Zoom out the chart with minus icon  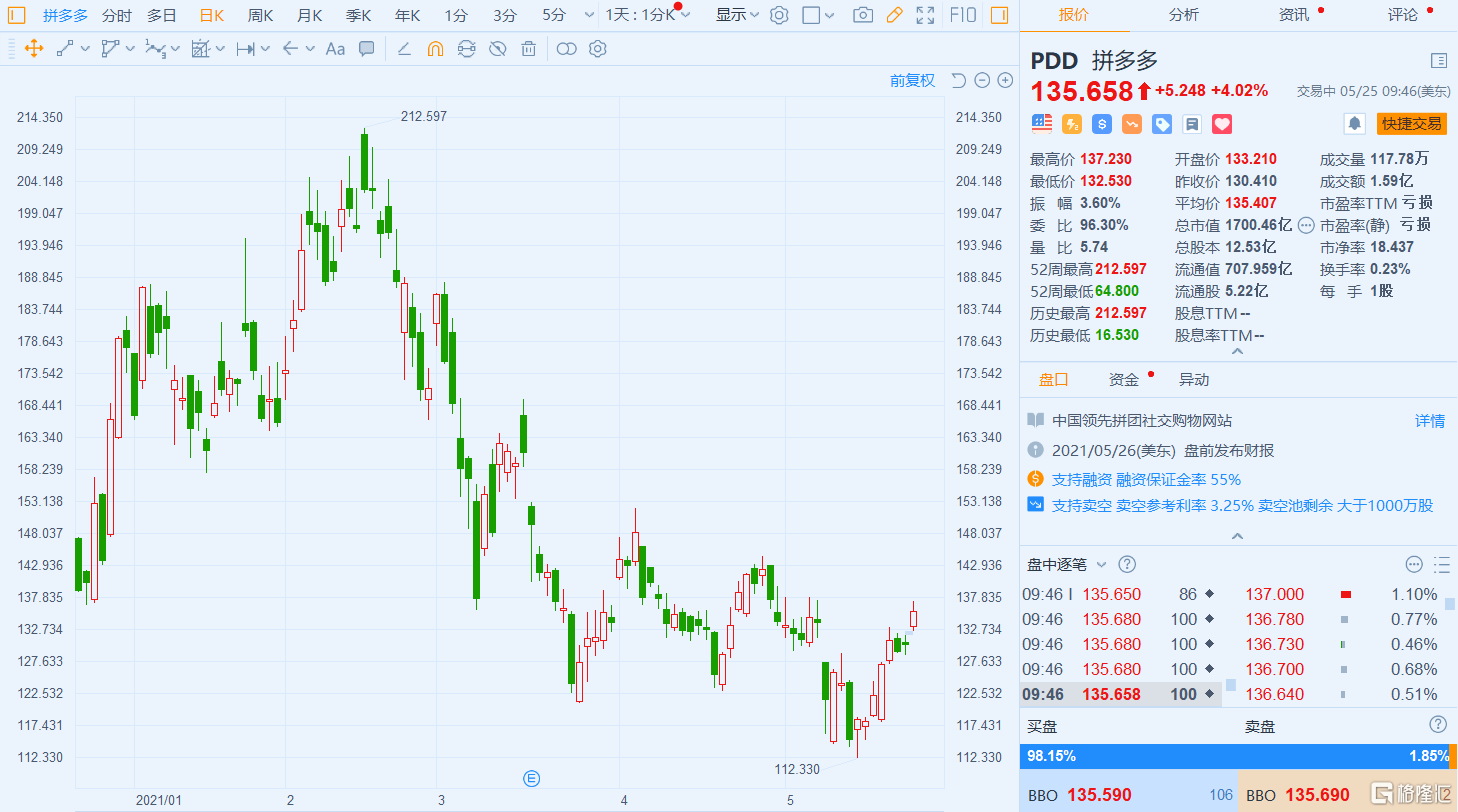pos(982,80)
